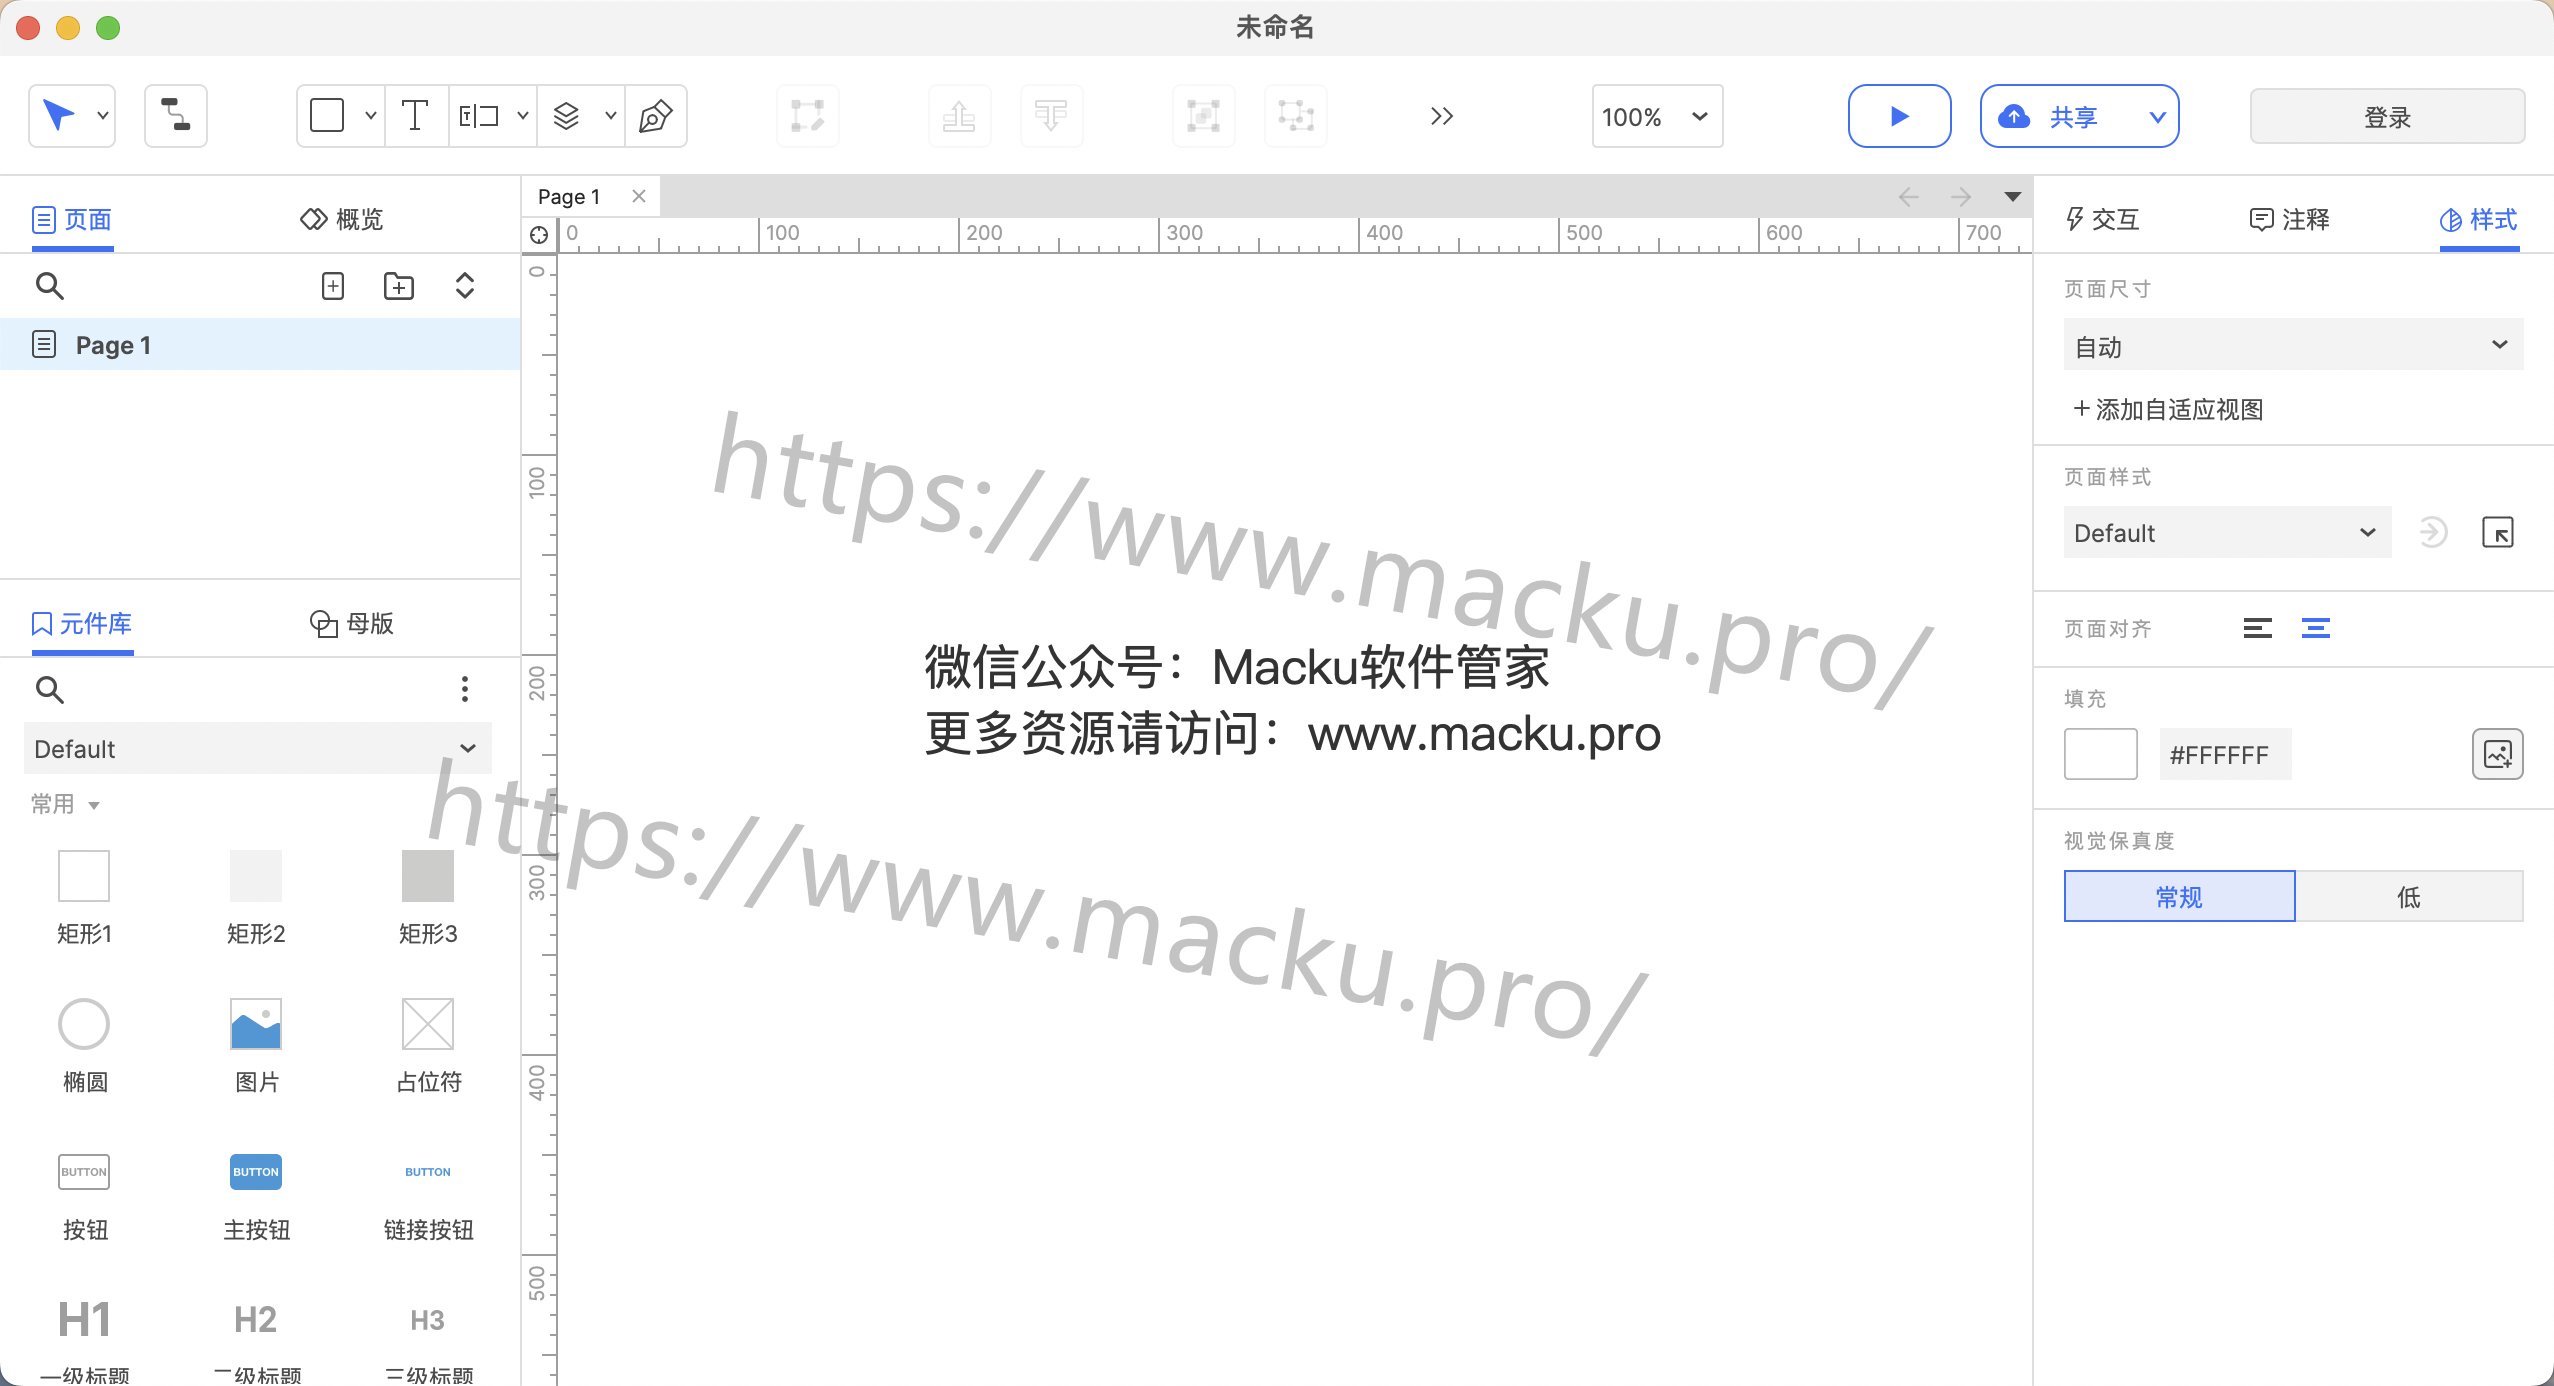The height and width of the screenshot is (1386, 2554).
Task: Switch to the 页面 tab
Action: [72, 219]
